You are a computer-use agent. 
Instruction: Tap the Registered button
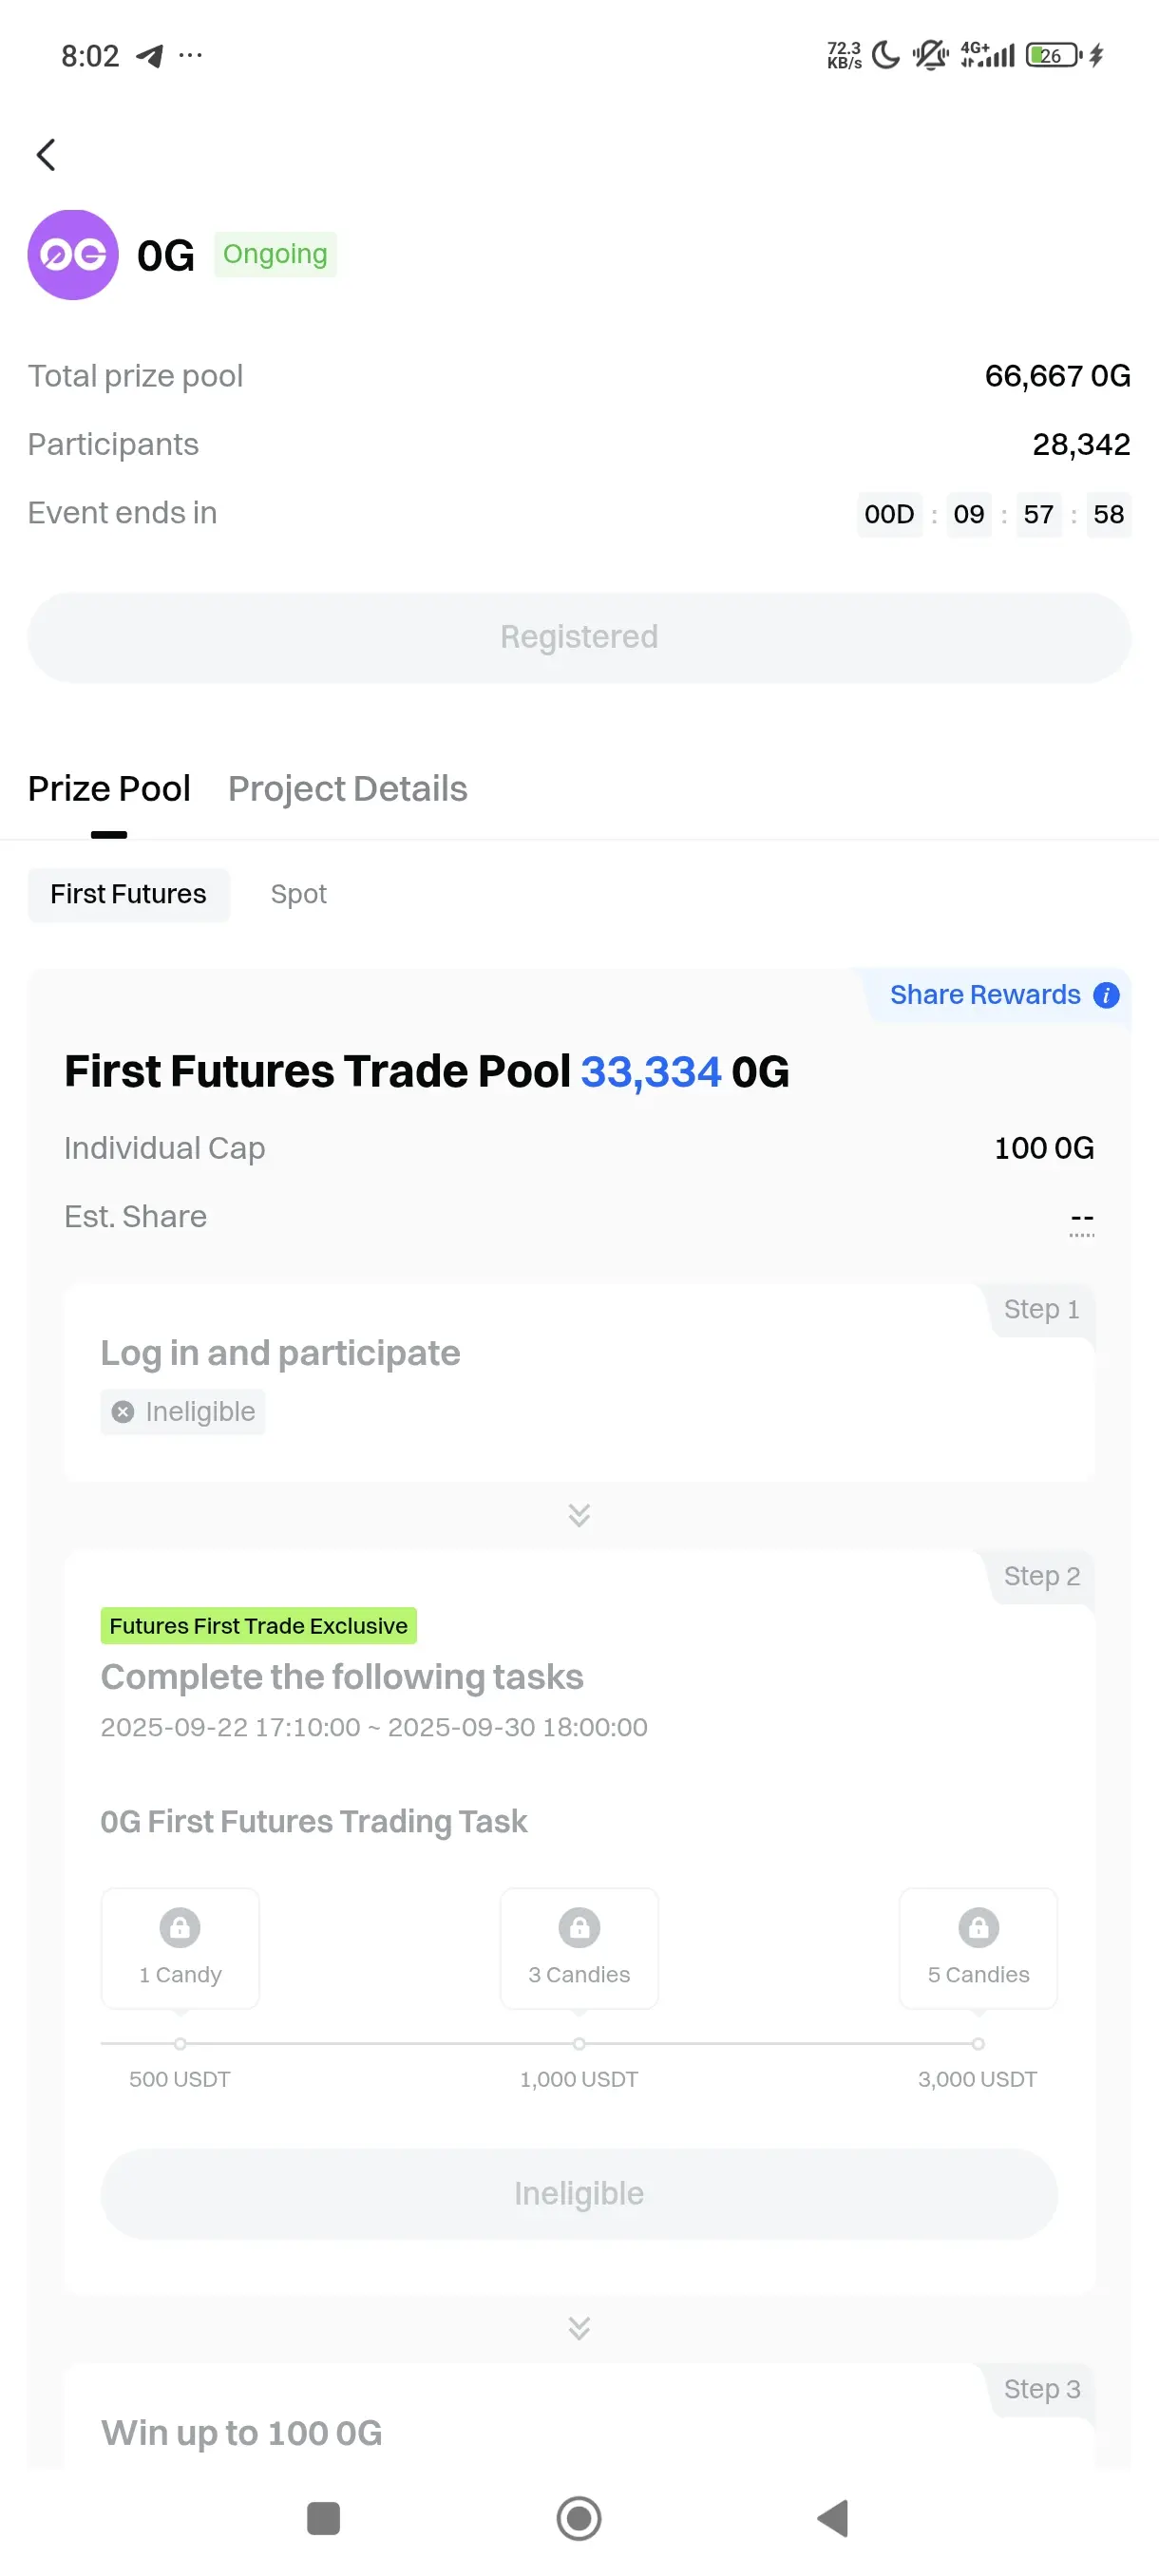pyautogui.click(x=579, y=637)
